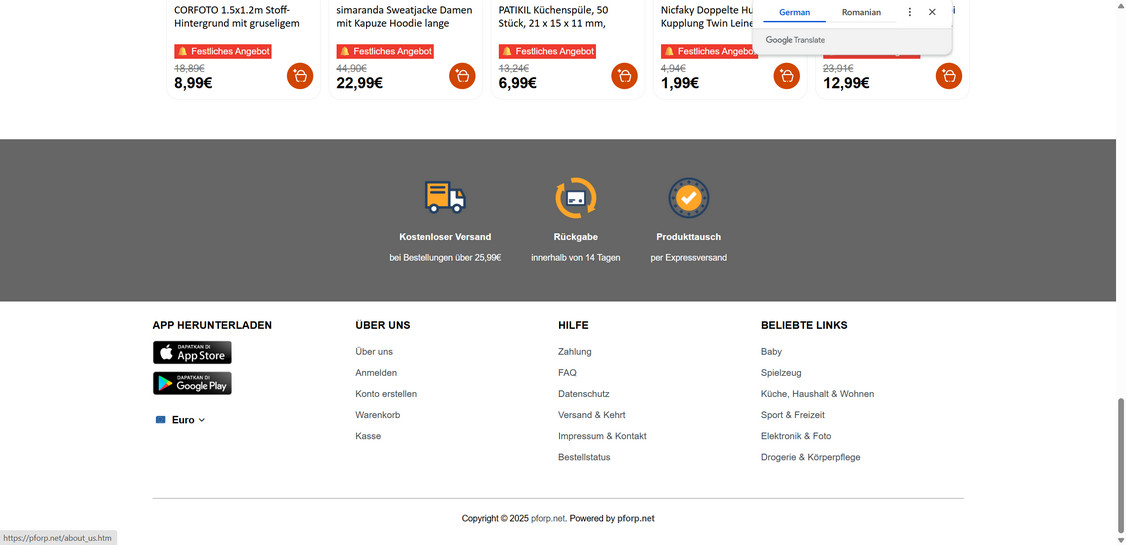Click the innerhalb von 14 Tagen text
Viewport: 1126px width, 545px height.
coord(576,258)
